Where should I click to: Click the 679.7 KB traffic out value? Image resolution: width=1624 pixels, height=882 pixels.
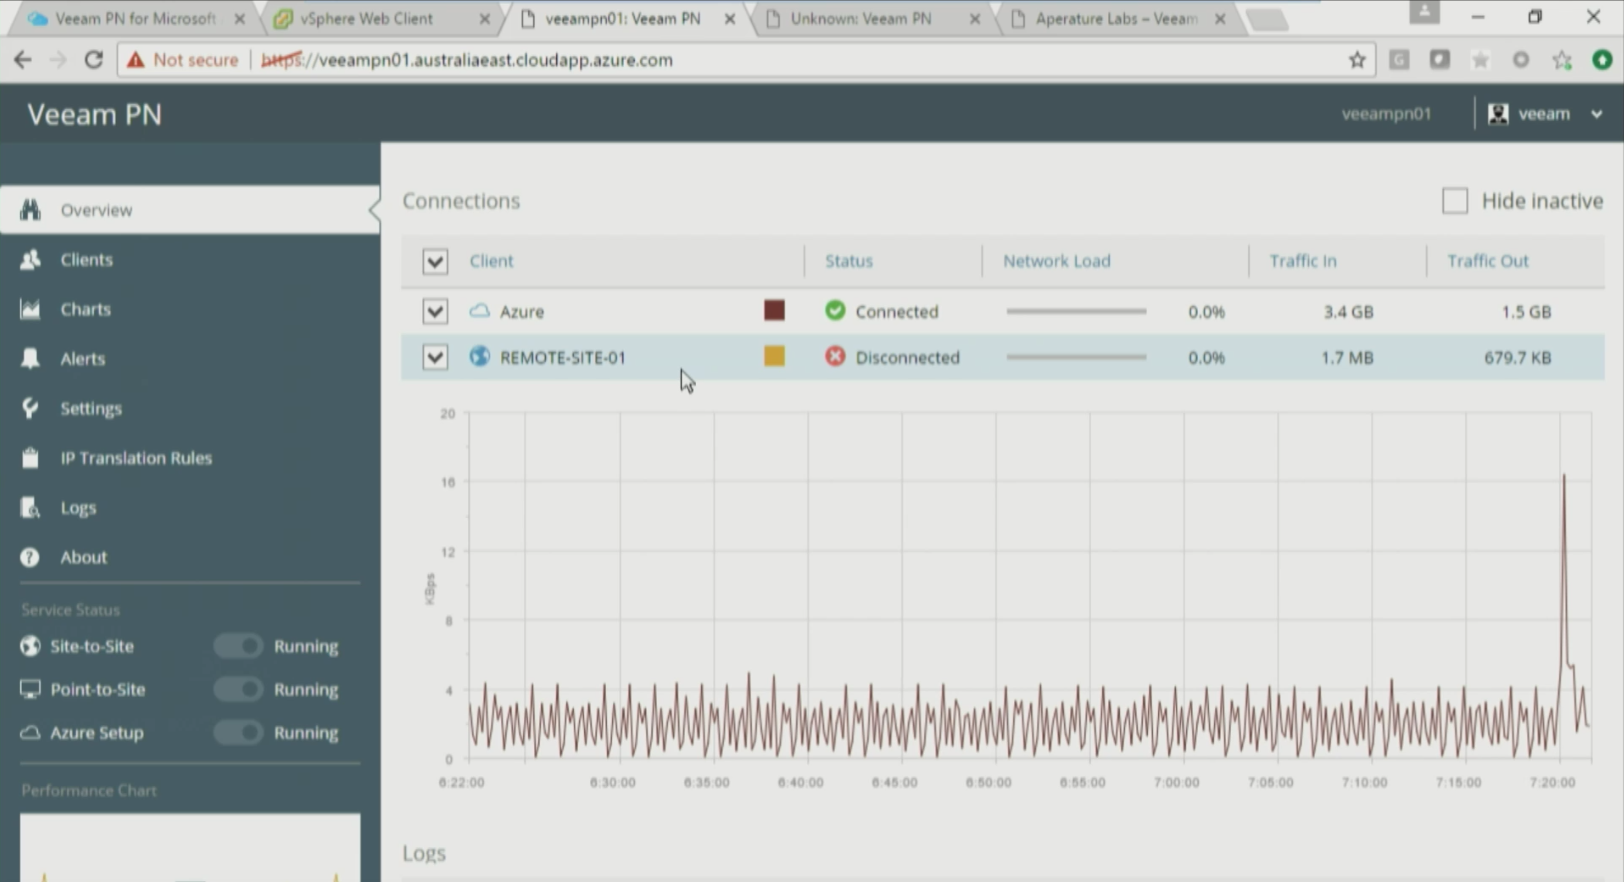(x=1517, y=357)
